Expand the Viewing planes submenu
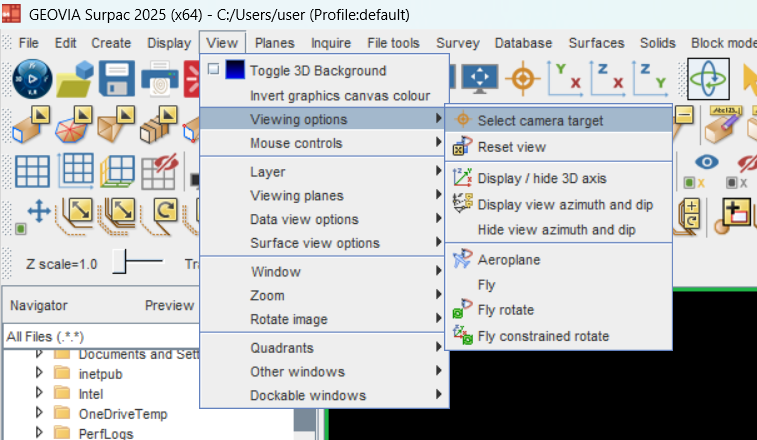This screenshot has width=757, height=440. pos(322,195)
